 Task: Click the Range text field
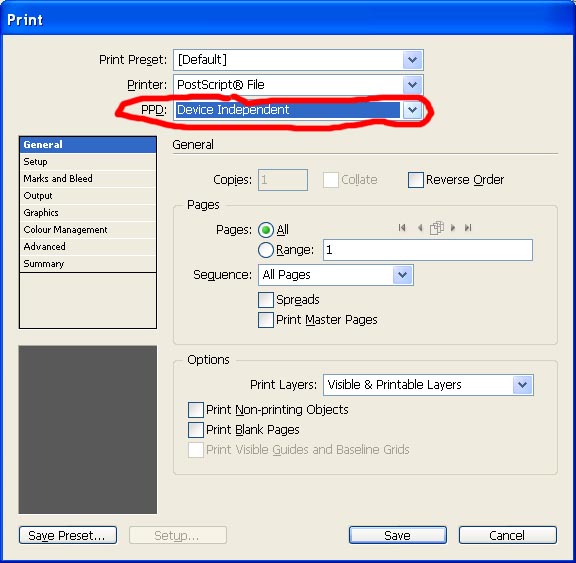[x=428, y=250]
